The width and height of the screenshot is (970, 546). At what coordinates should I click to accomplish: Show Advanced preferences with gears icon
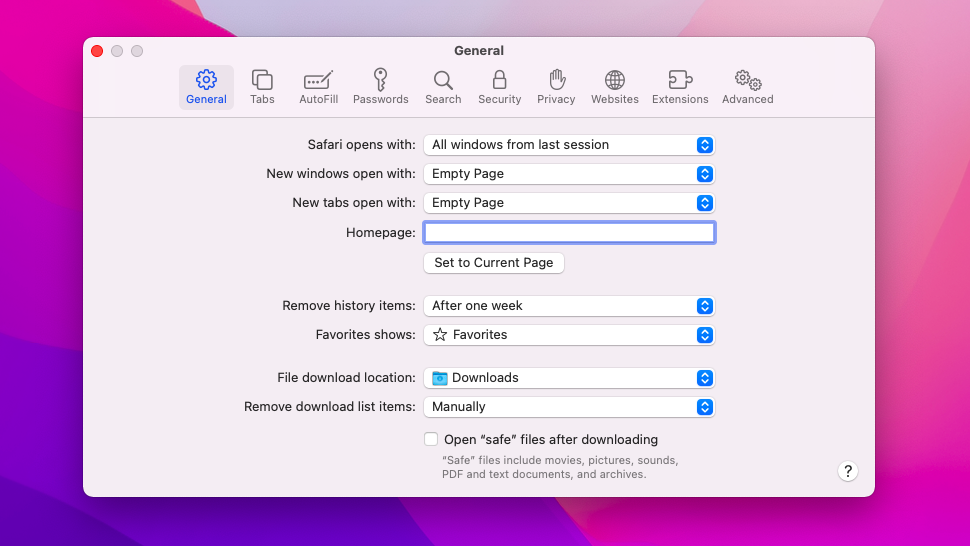(x=747, y=87)
